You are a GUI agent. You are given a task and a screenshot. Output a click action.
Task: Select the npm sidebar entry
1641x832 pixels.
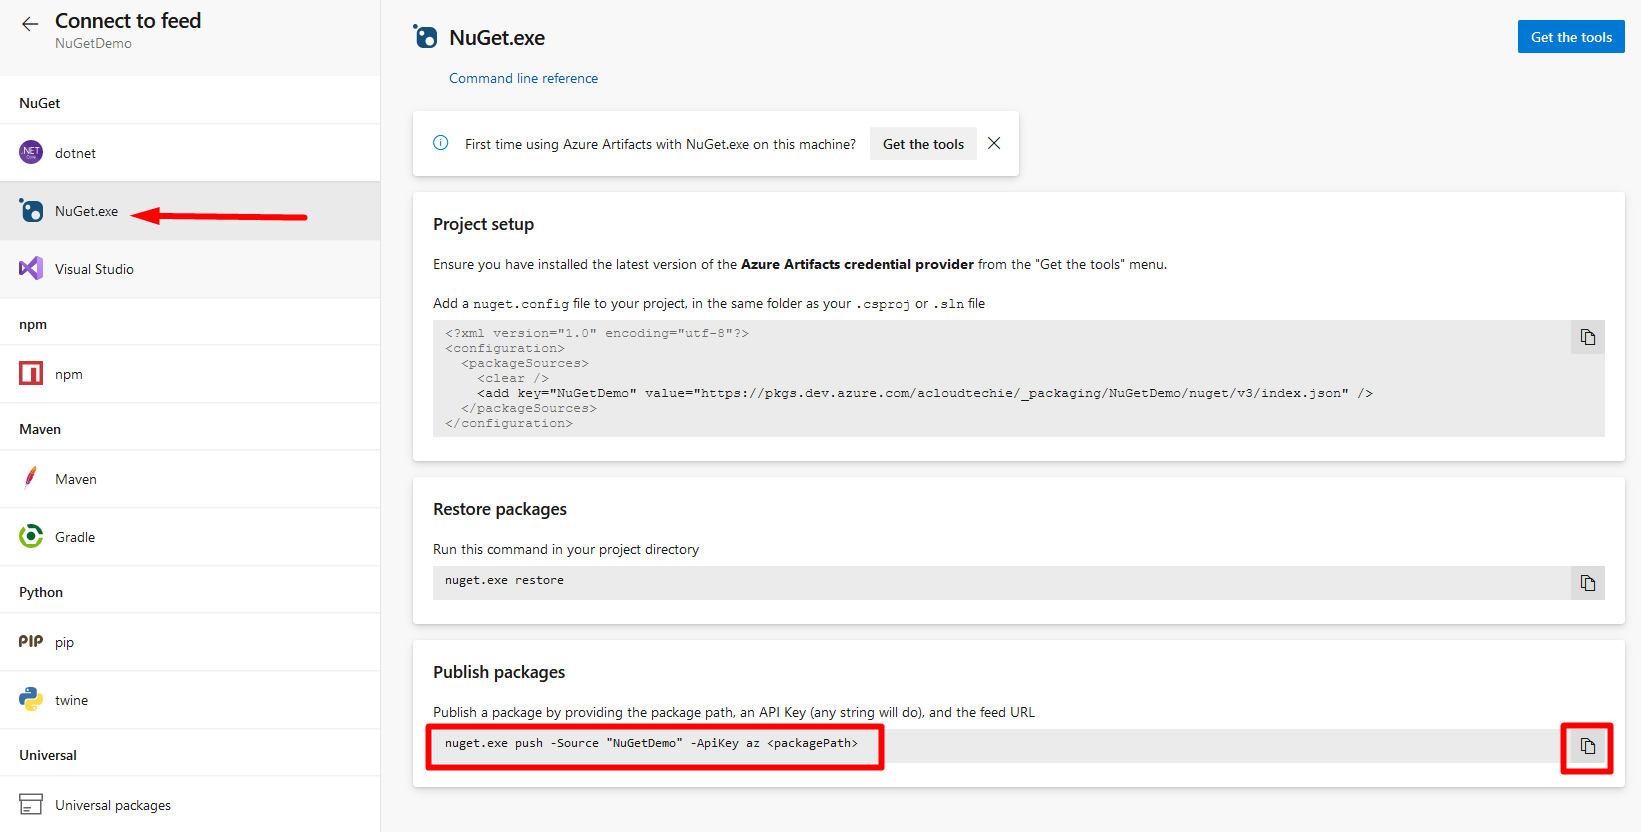pyautogui.click(x=190, y=374)
